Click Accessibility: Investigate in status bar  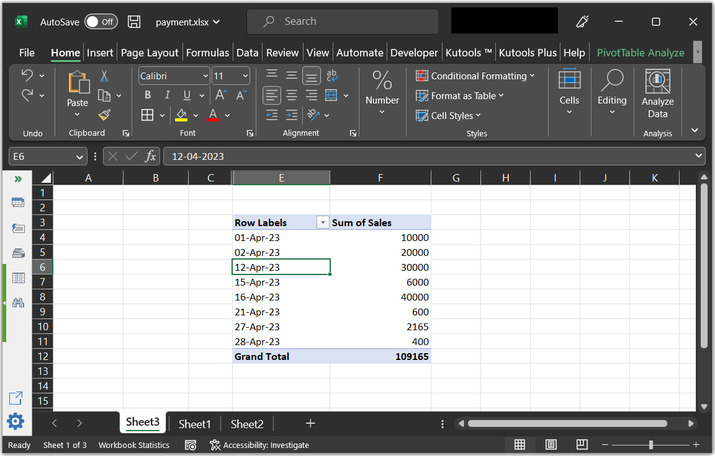(x=259, y=445)
